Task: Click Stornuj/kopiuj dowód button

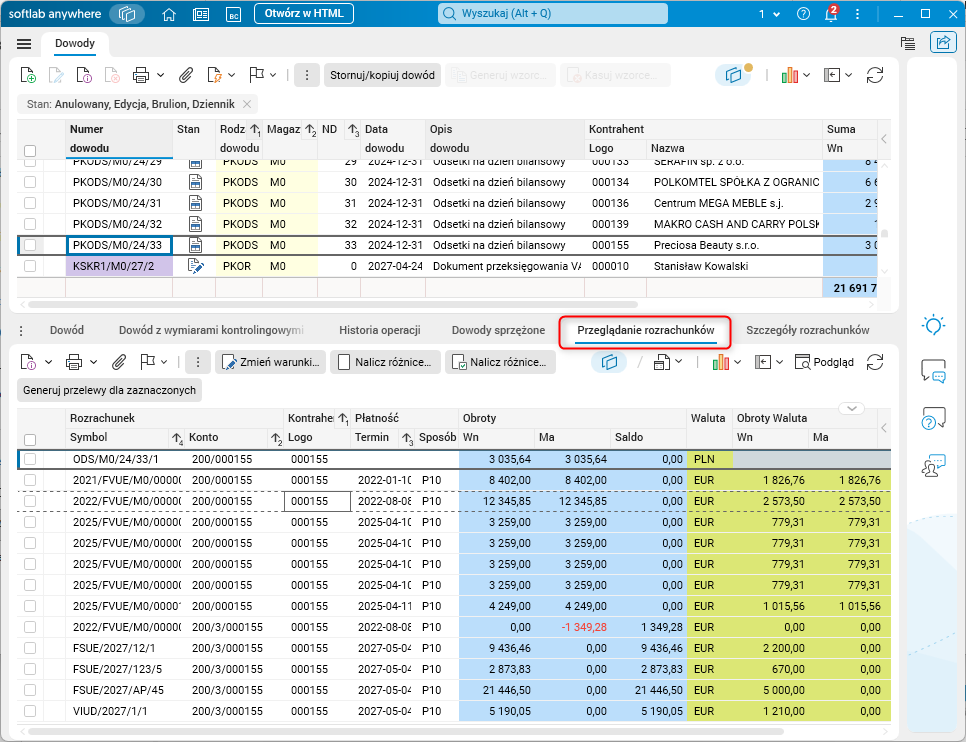Action: (382, 75)
